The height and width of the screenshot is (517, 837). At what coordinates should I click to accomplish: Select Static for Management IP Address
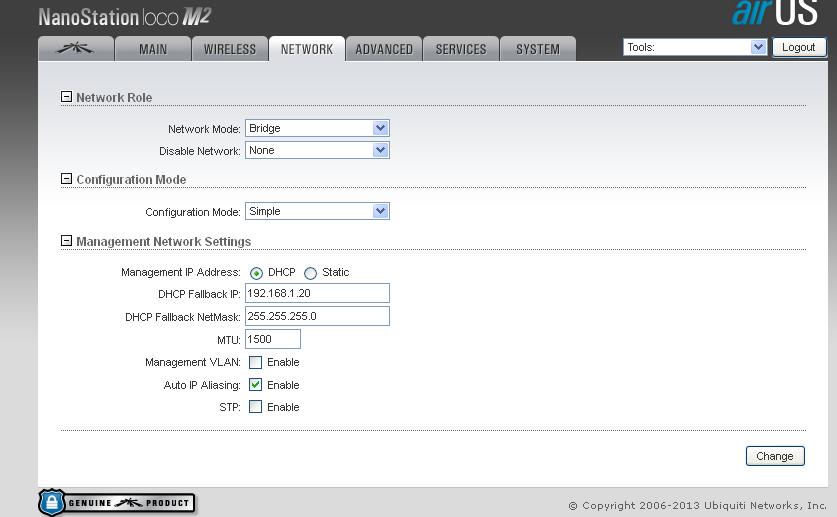click(310, 273)
